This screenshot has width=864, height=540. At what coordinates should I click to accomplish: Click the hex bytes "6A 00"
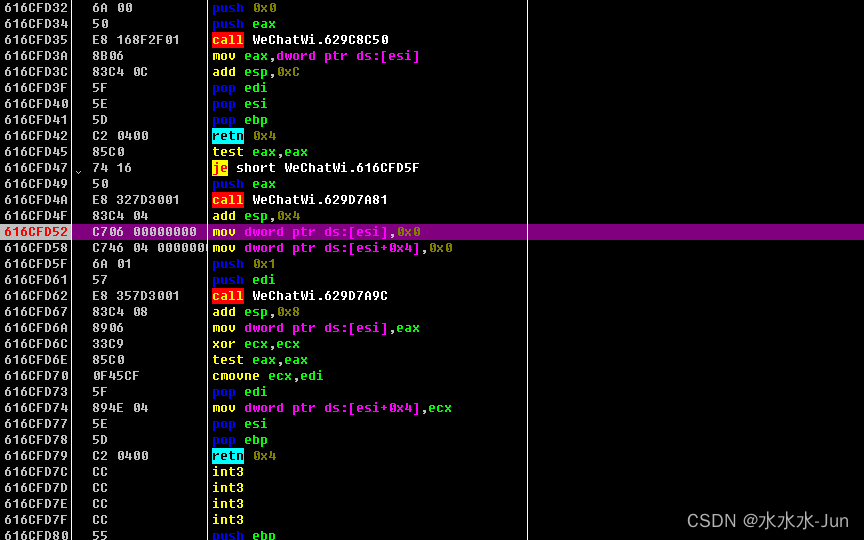click(112, 8)
